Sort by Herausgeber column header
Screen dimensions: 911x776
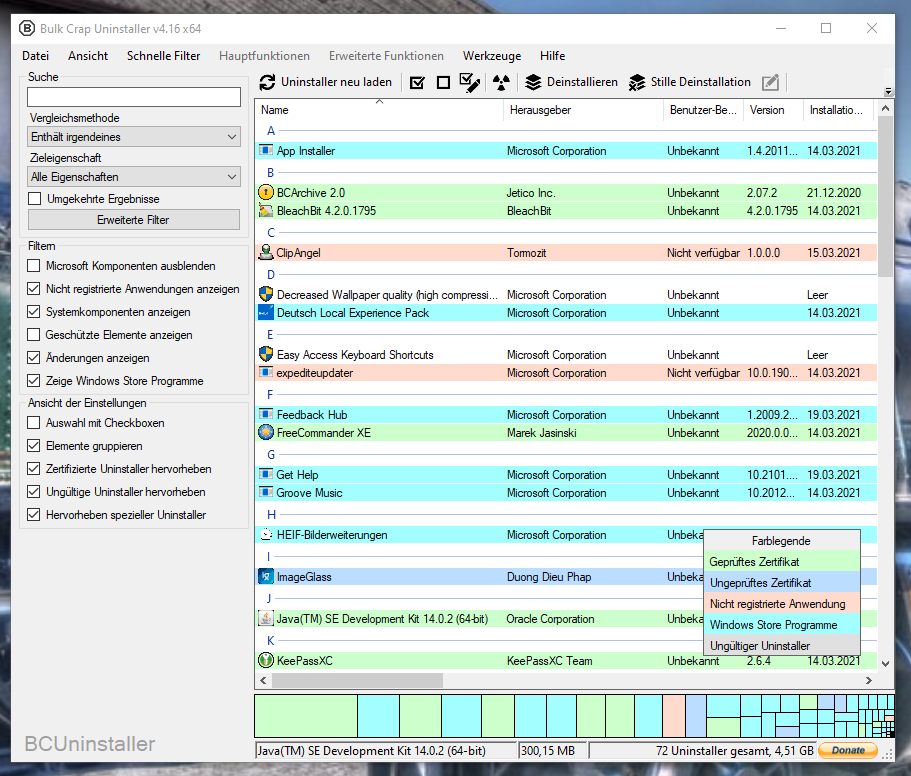click(x=584, y=110)
